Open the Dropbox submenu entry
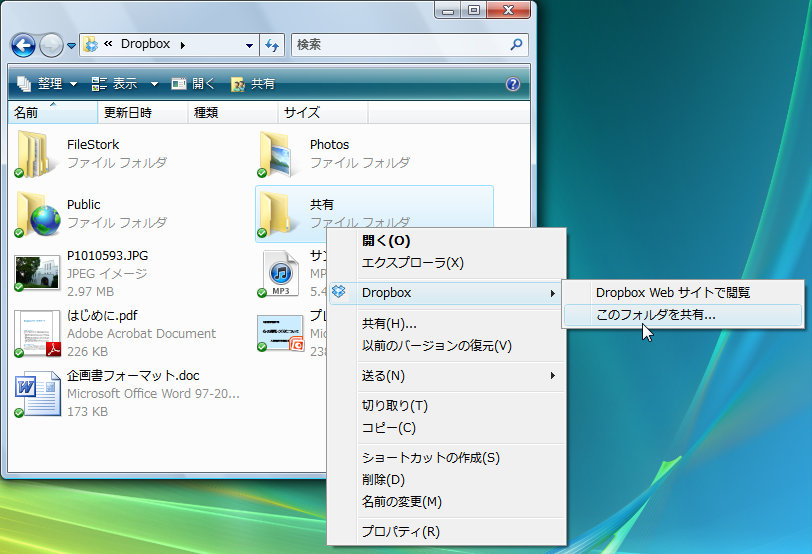Screen dimensions: 812x554 446,293
